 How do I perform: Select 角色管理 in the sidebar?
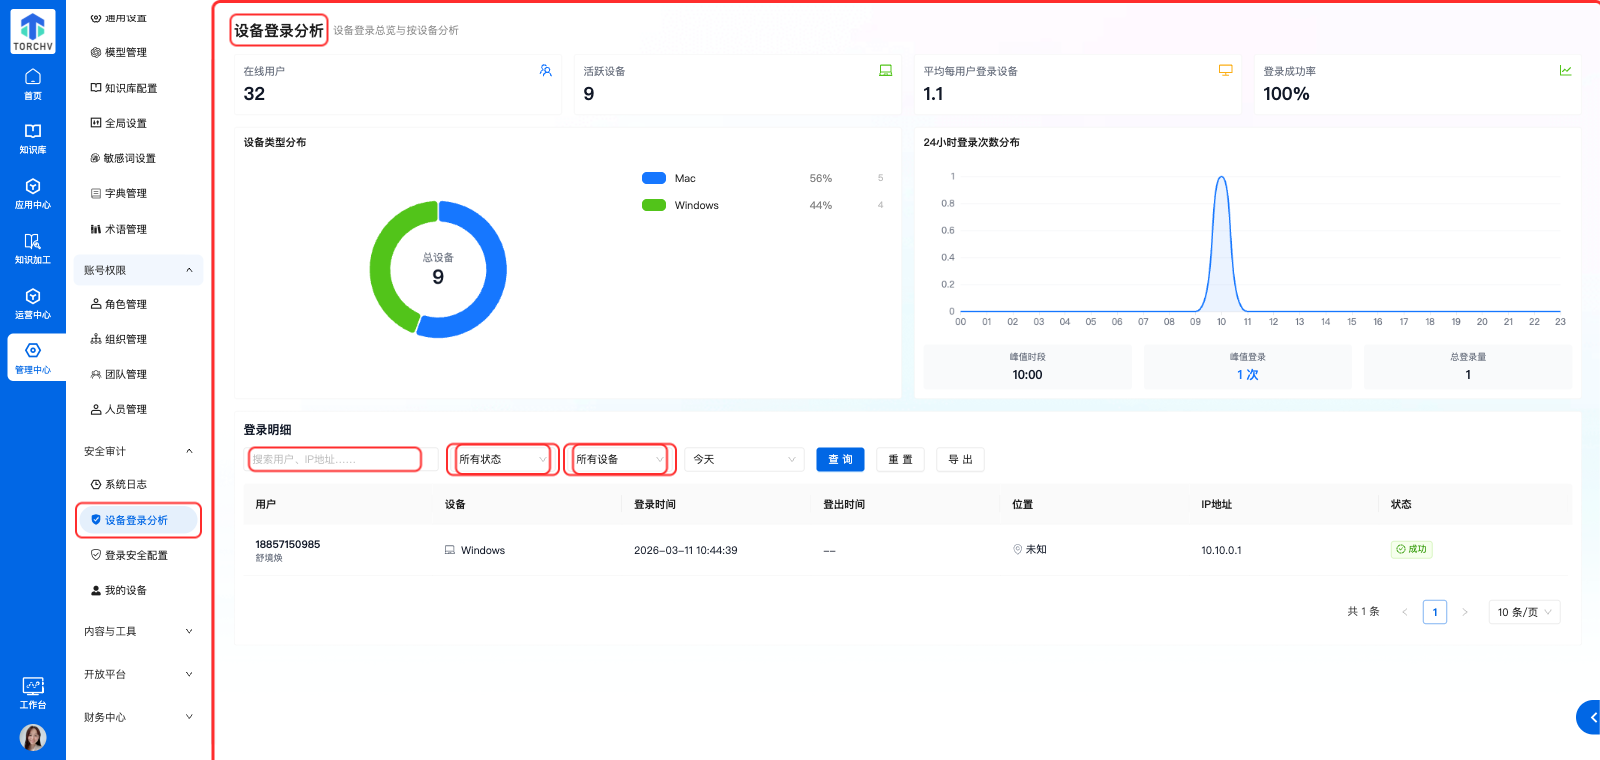126,305
